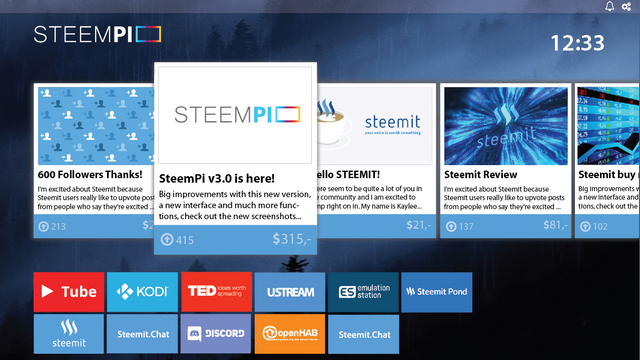Open the SteemPi v3.0 post thumbnail
The width and height of the screenshot is (640, 360).
click(x=235, y=115)
